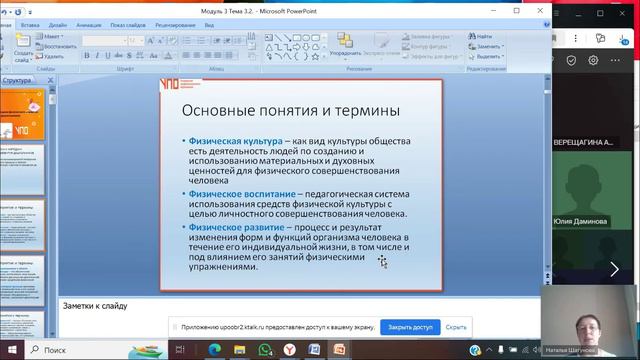Click Восстановить to reset the slide
Image resolution: width=640 pixels, height=360 pixels.
click(x=56, y=47)
